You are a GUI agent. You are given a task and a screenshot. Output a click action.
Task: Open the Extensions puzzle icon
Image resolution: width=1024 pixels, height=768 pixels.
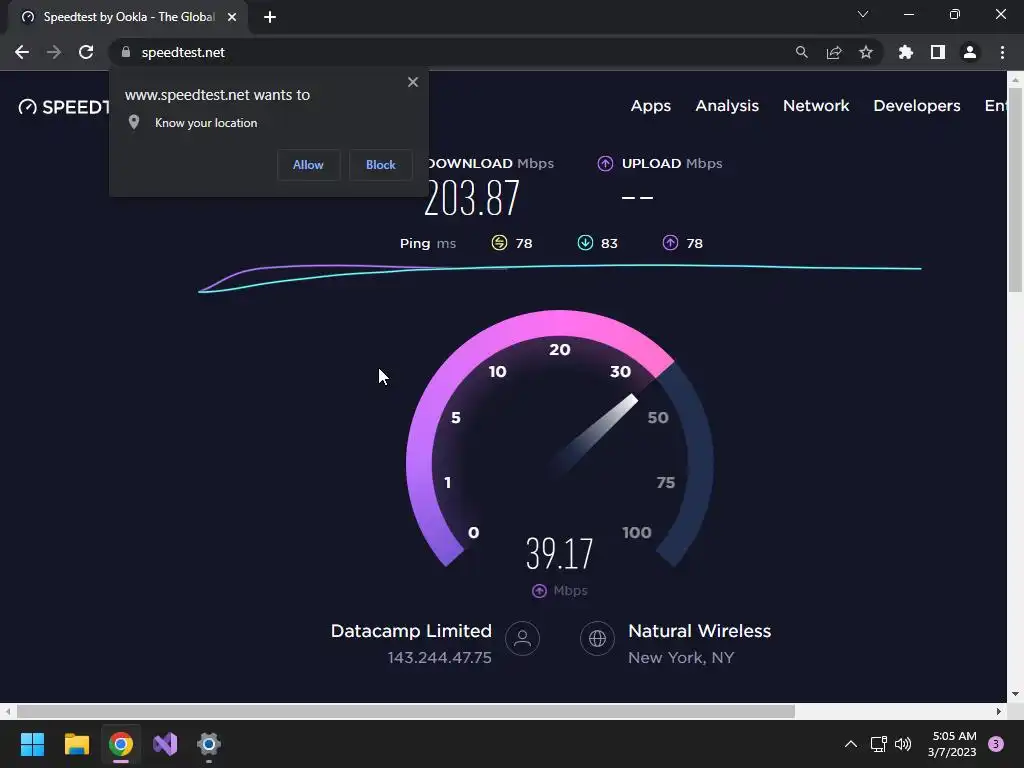coord(906,52)
